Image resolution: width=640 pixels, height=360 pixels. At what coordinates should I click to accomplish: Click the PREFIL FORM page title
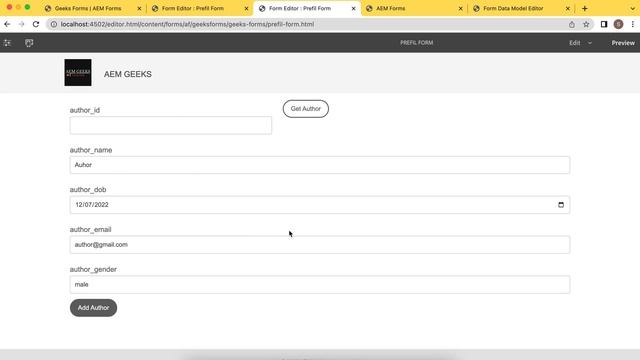pos(416,43)
